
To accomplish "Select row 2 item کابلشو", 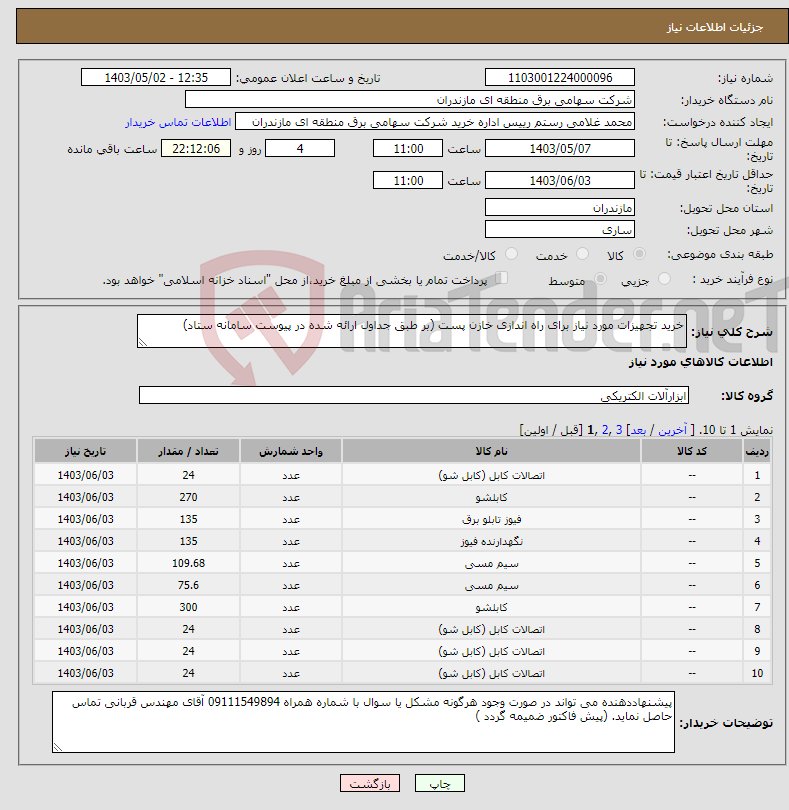I will [x=491, y=497].
